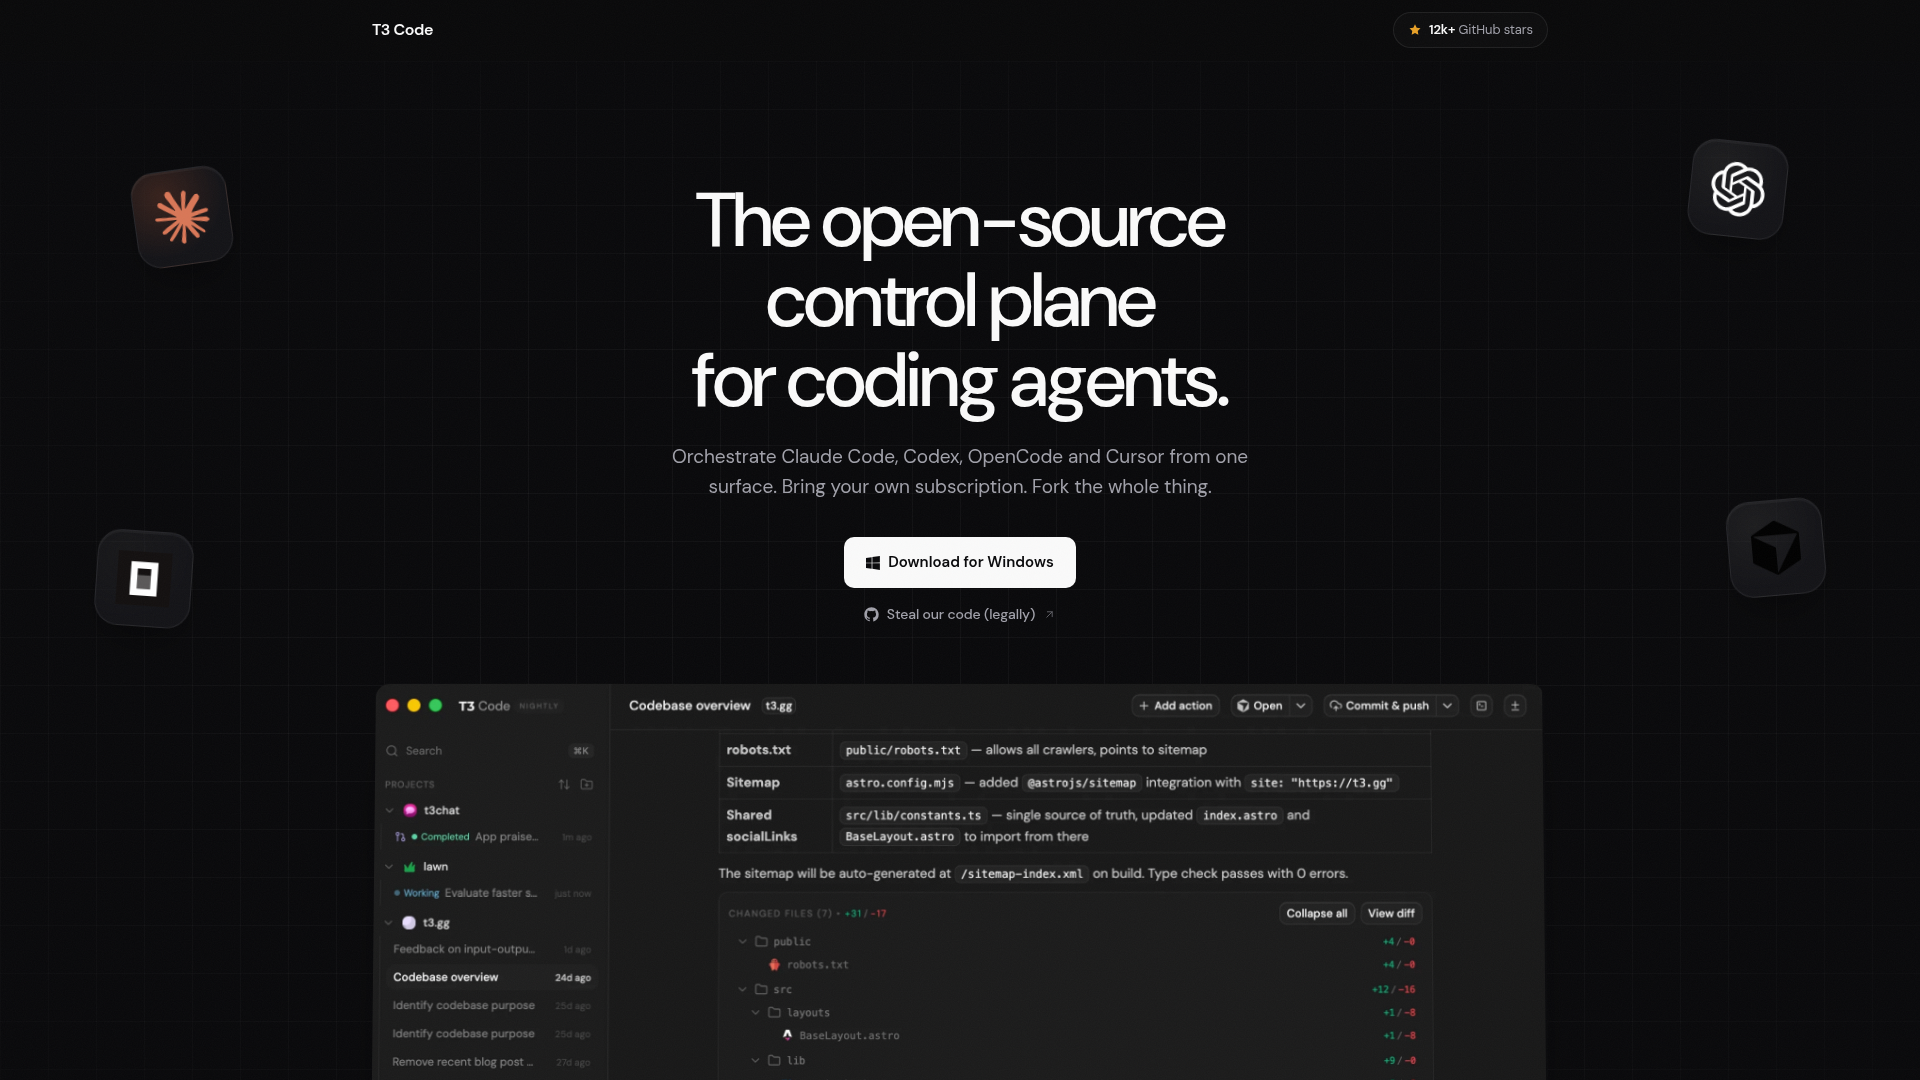Click the sort projects arrows icon
The width and height of the screenshot is (1920, 1080).
pyautogui.click(x=564, y=785)
